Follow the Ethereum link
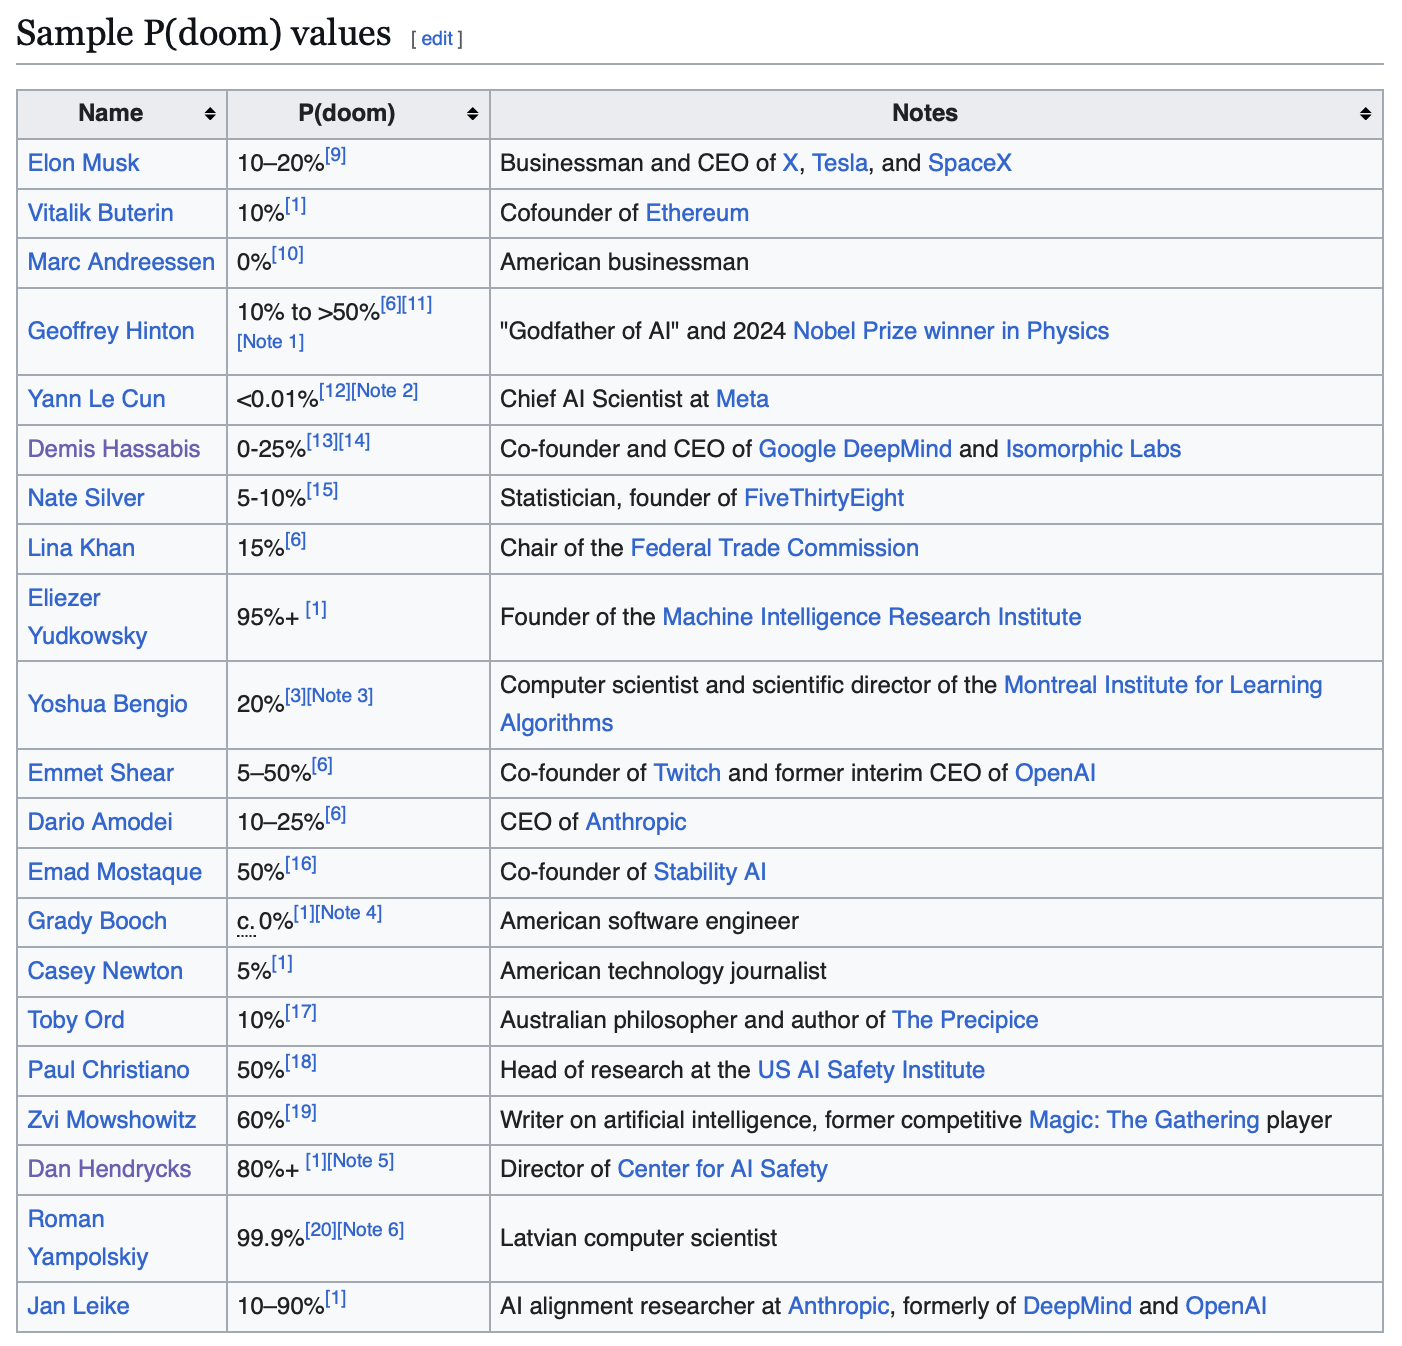Image resolution: width=1402 pixels, height=1346 pixels. point(697,213)
